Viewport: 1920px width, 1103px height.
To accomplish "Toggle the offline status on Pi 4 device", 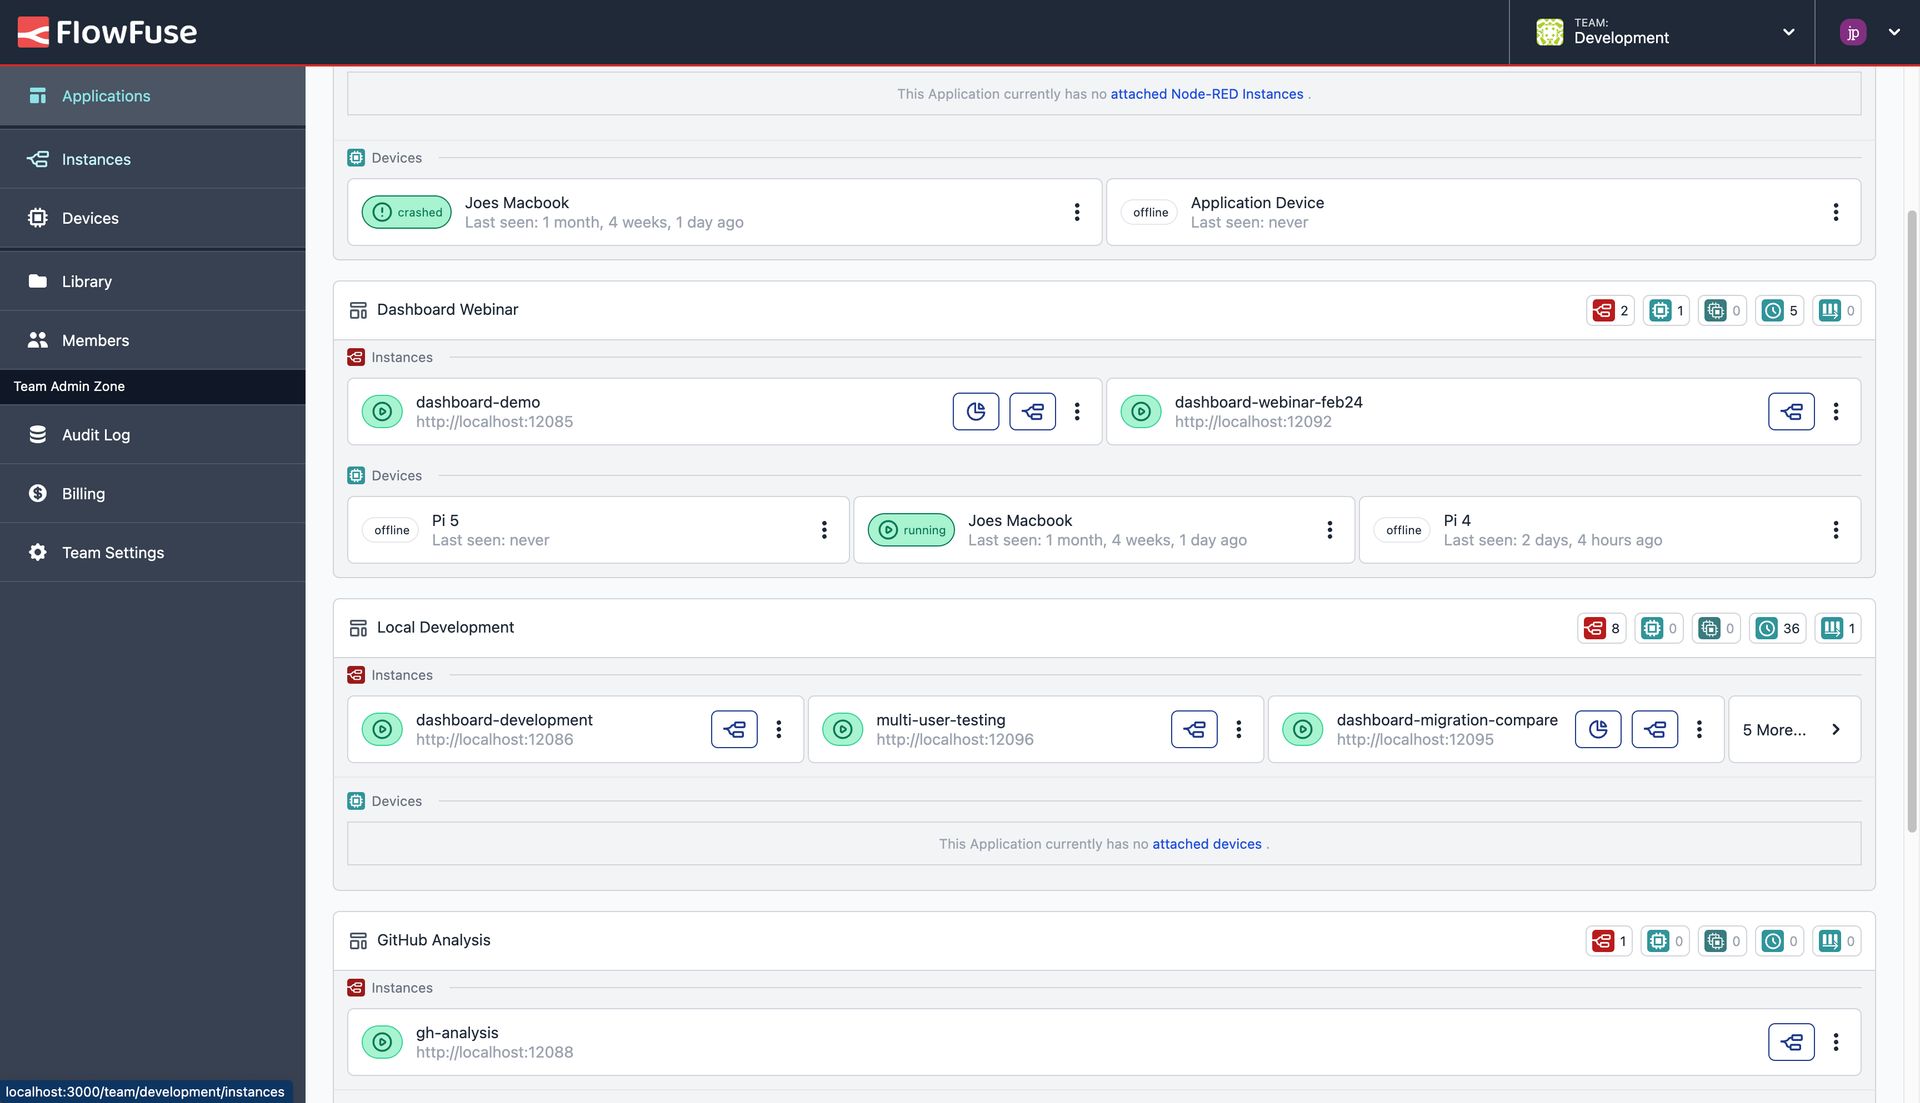I will [x=1402, y=529].
